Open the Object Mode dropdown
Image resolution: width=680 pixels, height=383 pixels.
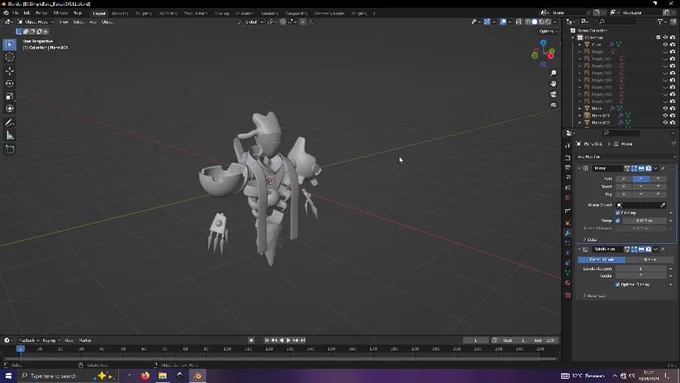(36, 22)
